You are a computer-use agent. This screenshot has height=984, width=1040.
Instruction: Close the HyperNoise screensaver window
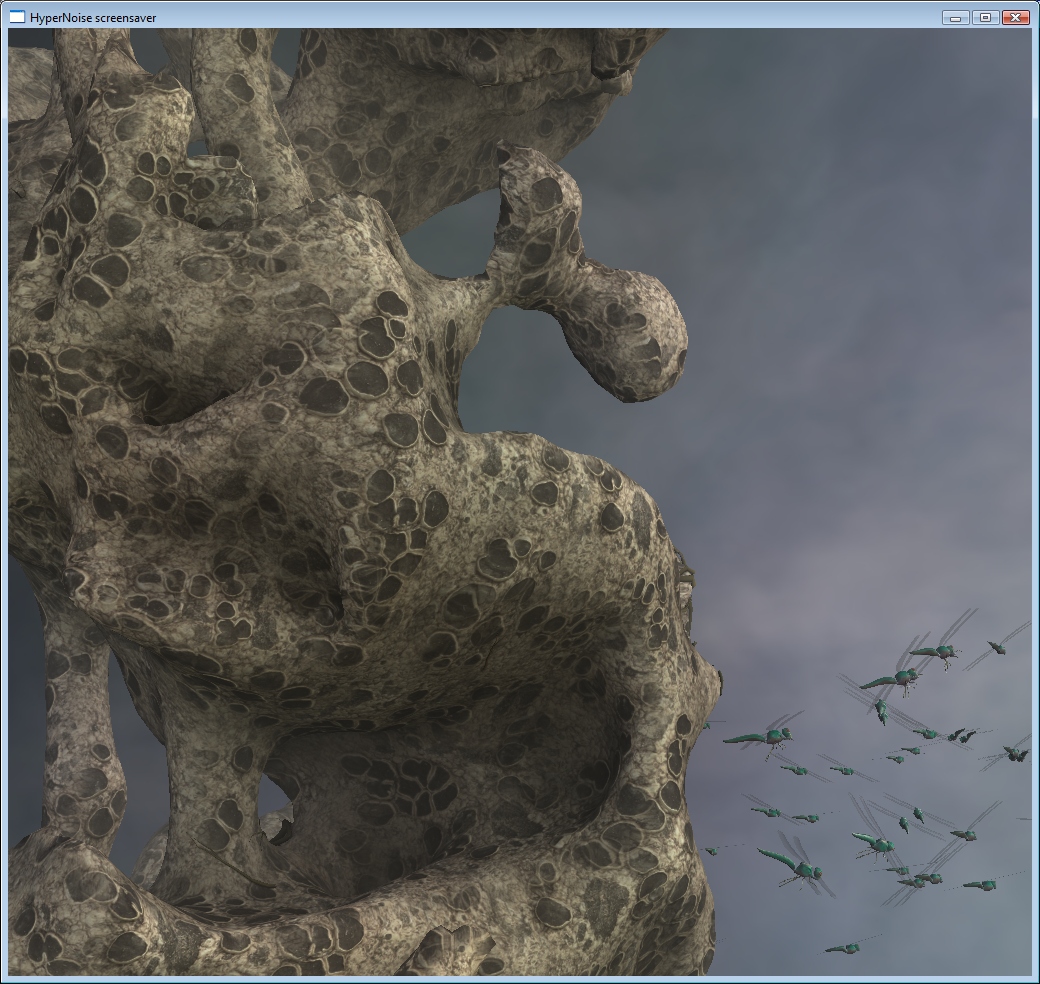[x=1016, y=17]
